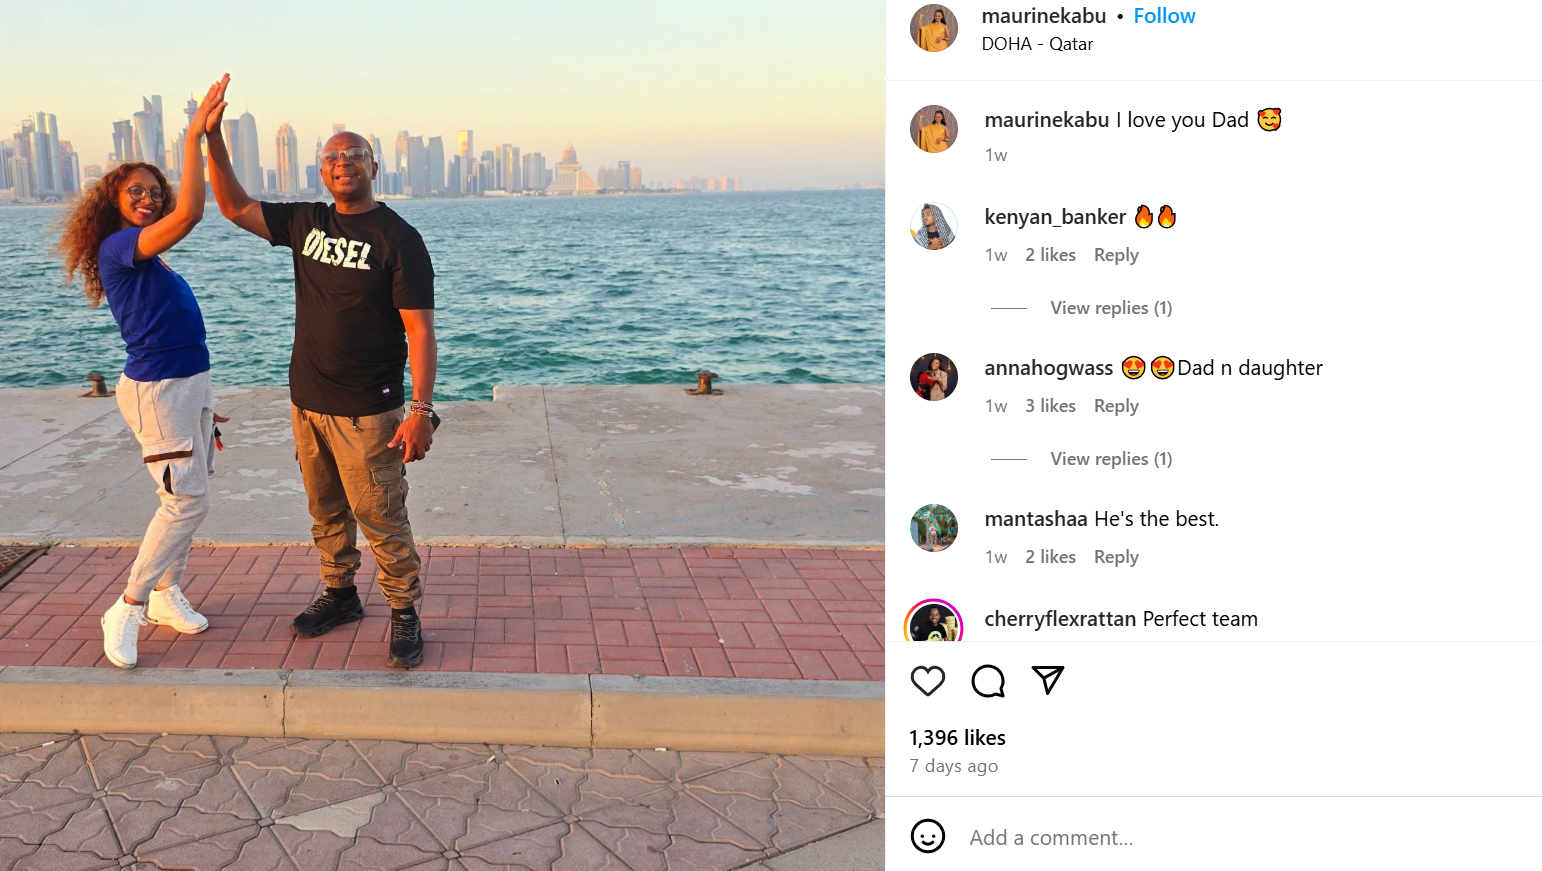The width and height of the screenshot is (1542, 871).
Task: Share the post via the paper plane icon
Action: click(1047, 680)
